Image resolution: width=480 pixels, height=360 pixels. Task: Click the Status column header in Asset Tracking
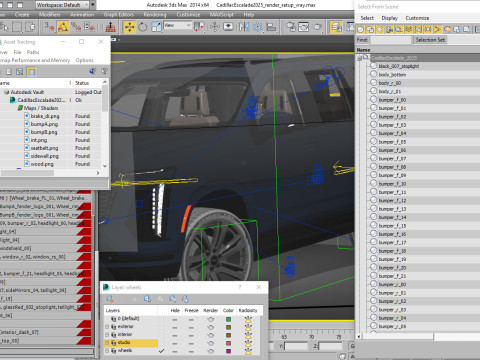87,83
